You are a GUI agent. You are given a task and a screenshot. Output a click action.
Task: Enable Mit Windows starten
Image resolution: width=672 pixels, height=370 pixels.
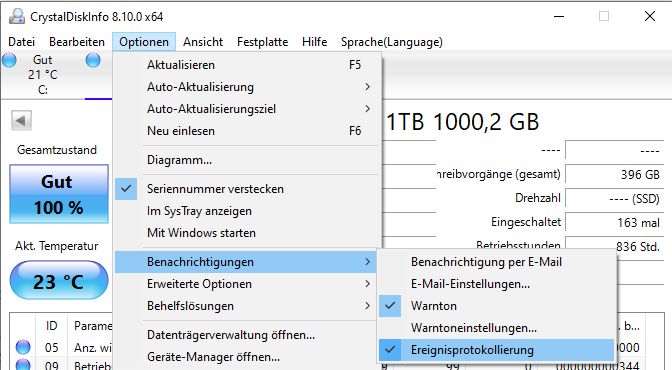tap(248, 233)
